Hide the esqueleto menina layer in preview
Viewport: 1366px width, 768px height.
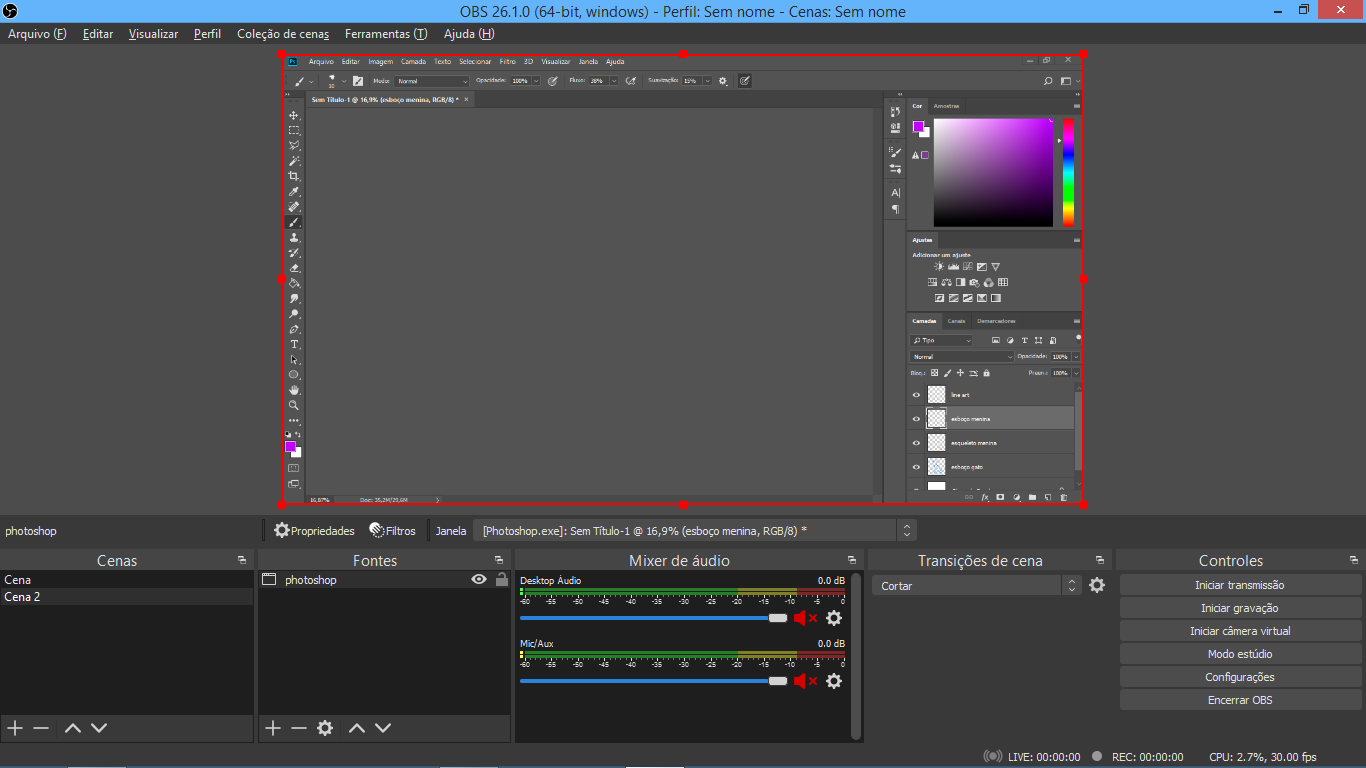coord(916,443)
